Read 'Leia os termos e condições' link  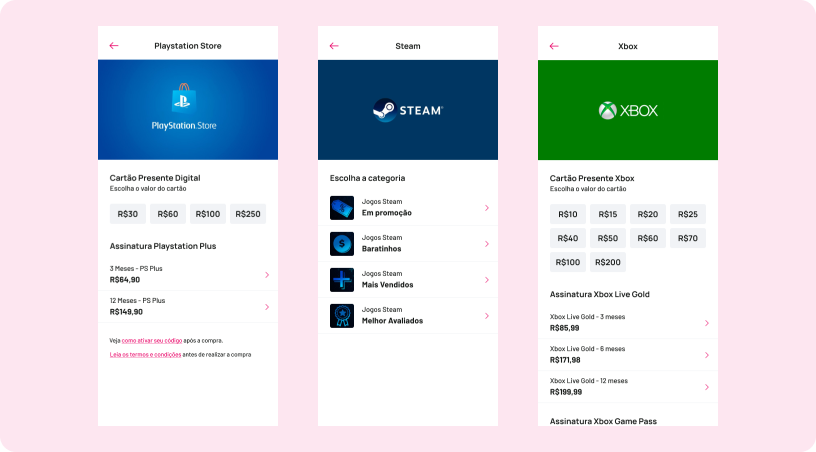click(145, 355)
